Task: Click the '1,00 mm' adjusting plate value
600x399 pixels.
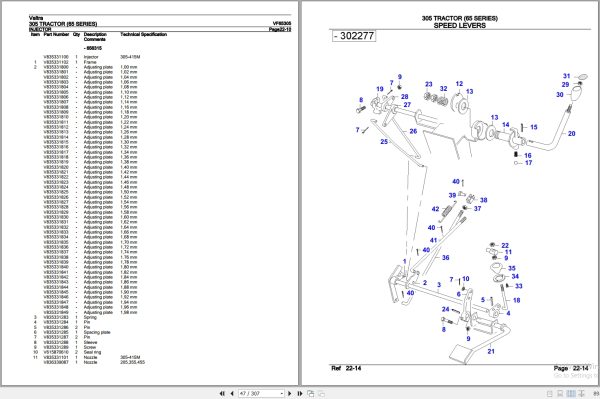Action: (129, 67)
